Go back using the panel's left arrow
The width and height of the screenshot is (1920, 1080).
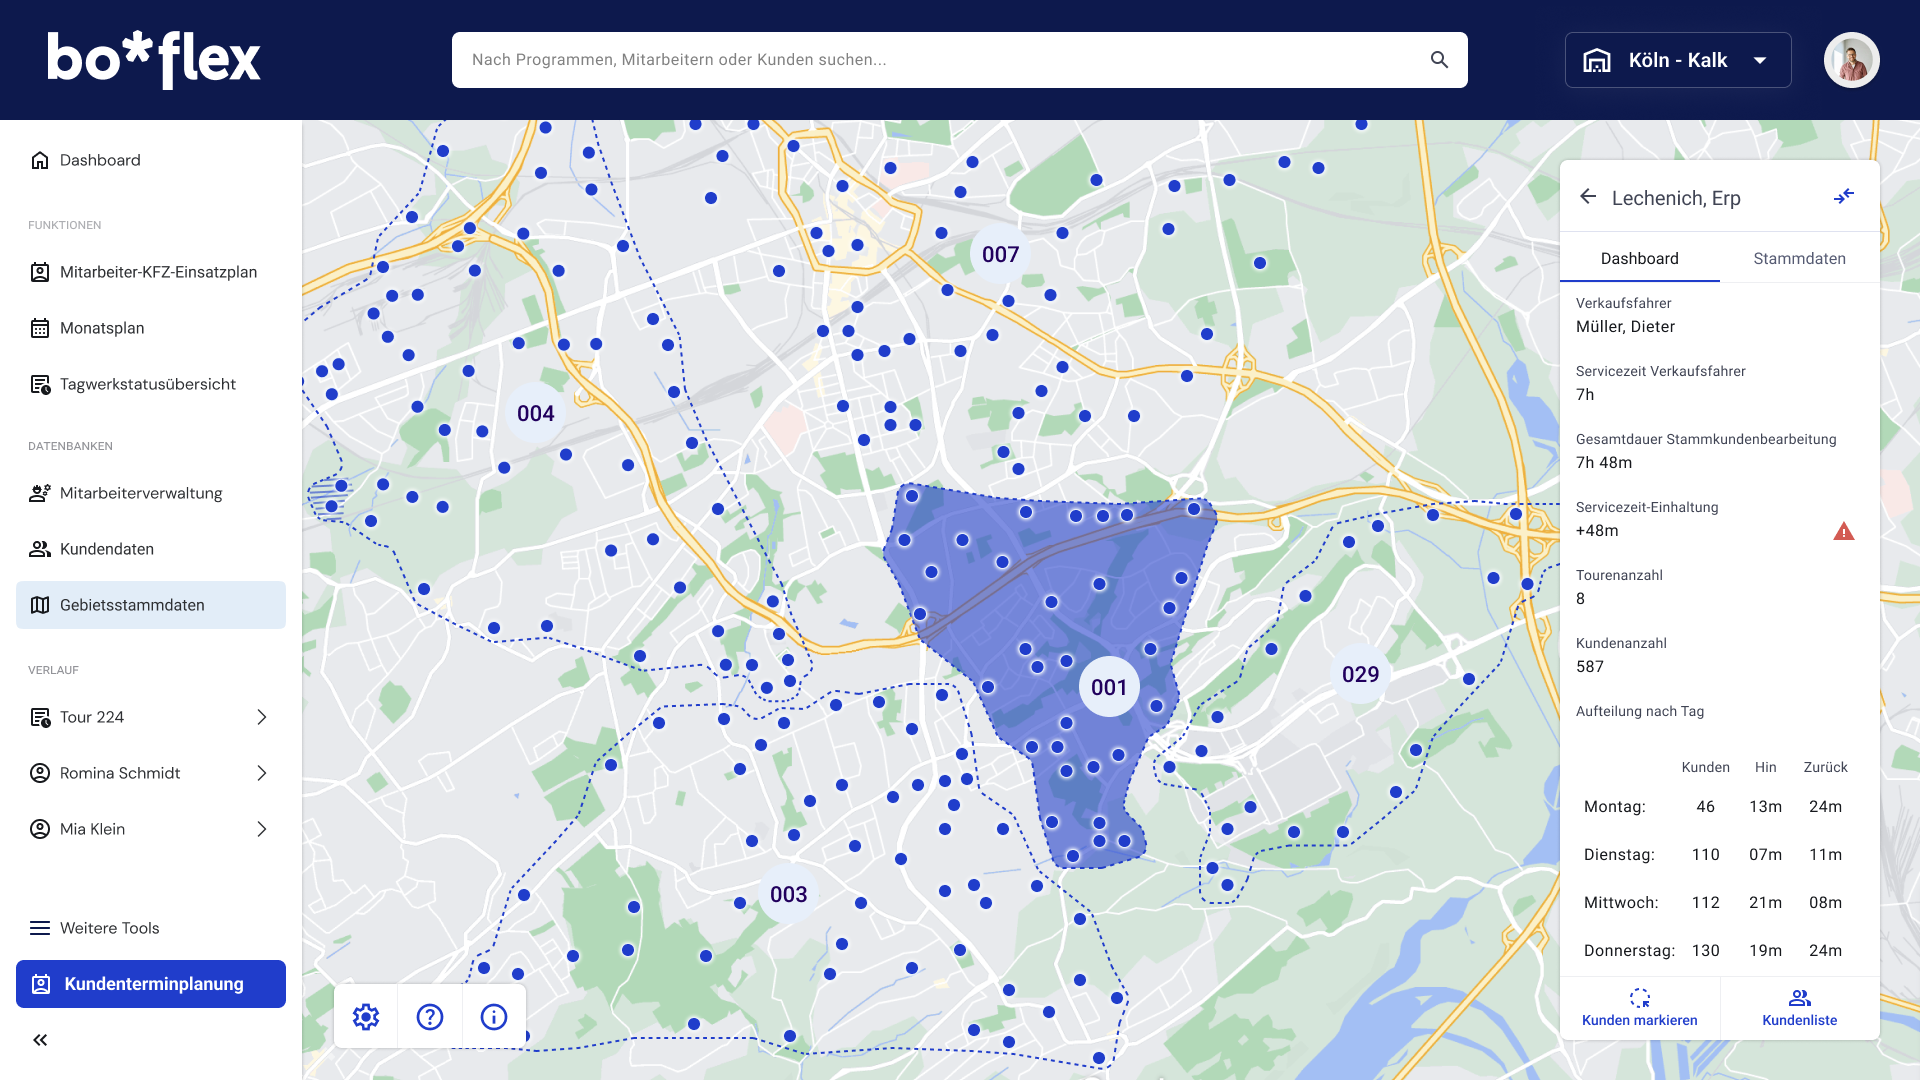(1588, 197)
